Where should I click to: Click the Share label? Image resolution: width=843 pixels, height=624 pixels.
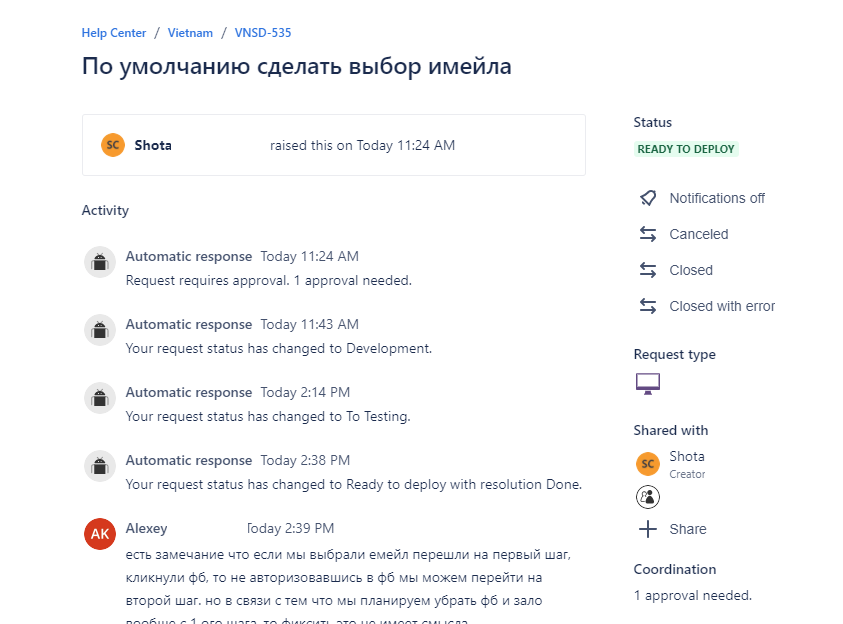point(688,529)
